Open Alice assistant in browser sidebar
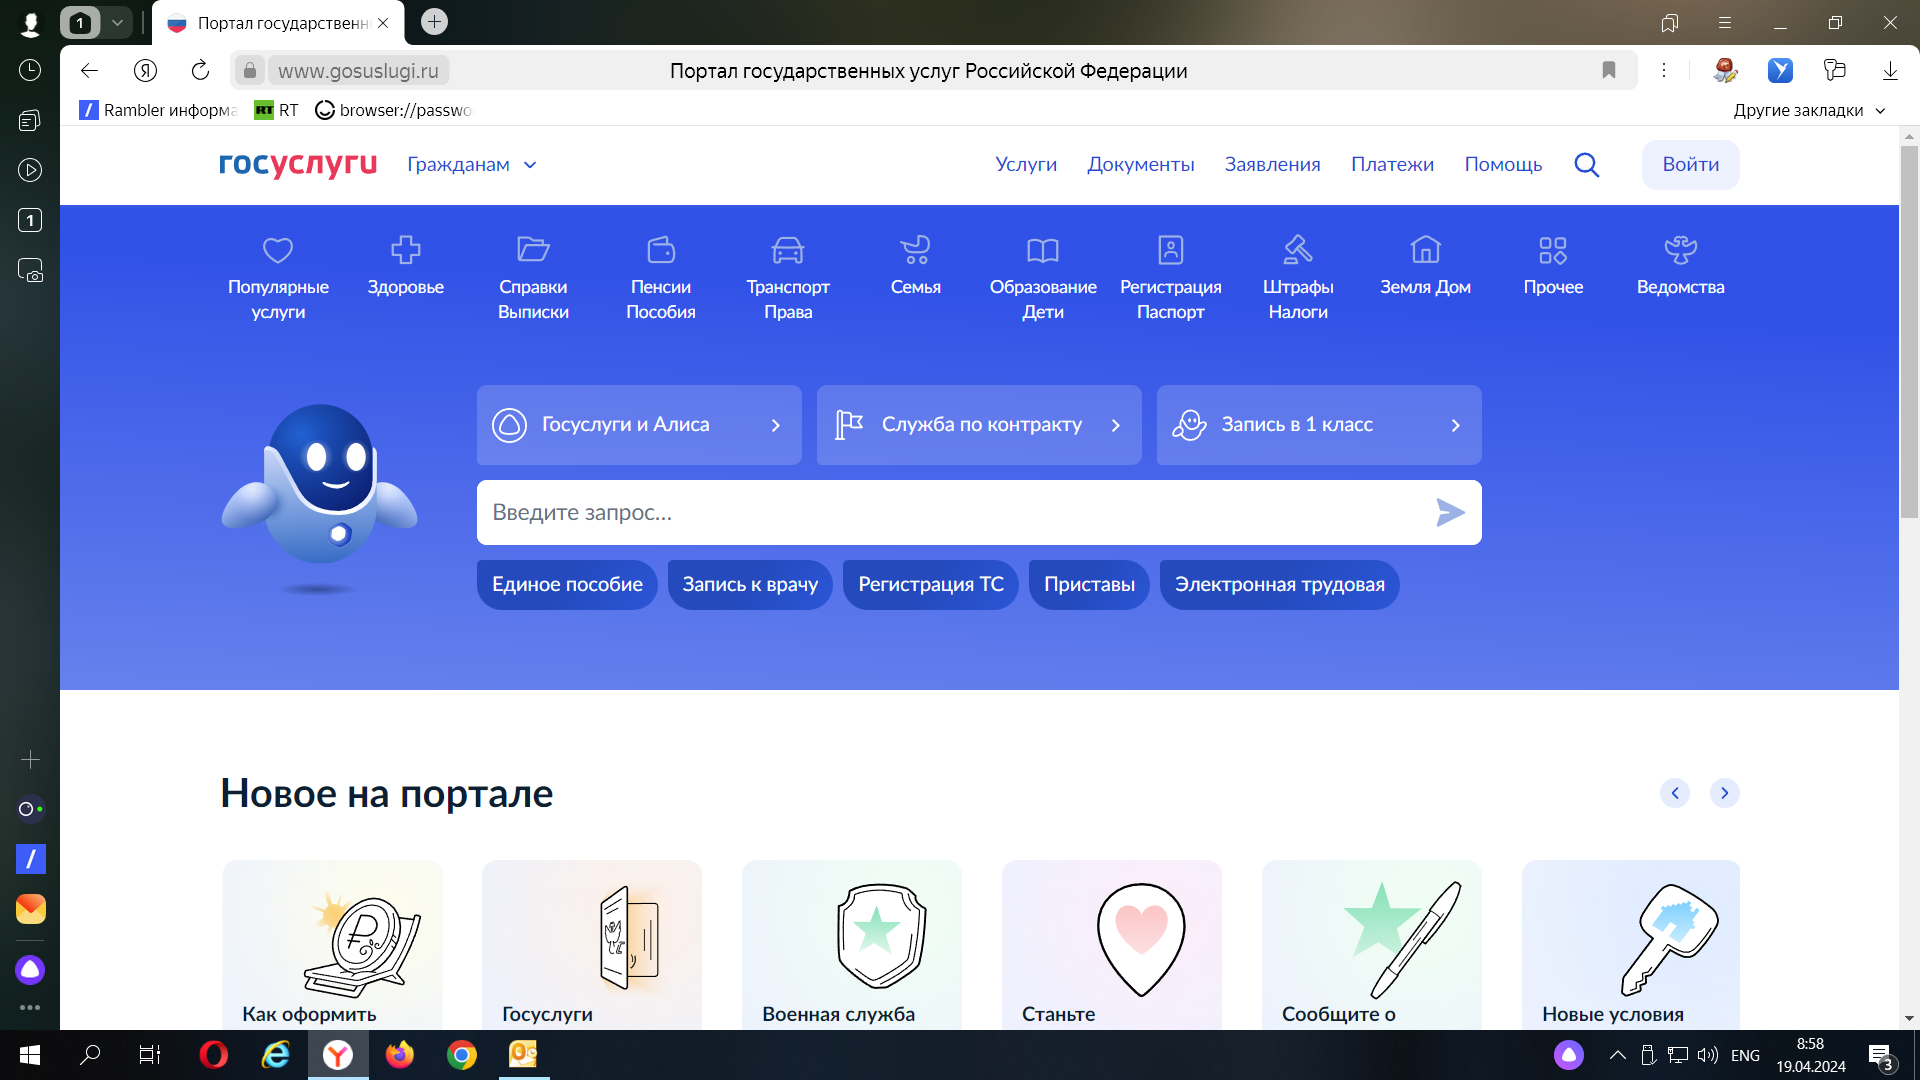Viewport: 1920px width, 1080px height. pyautogui.click(x=30, y=969)
